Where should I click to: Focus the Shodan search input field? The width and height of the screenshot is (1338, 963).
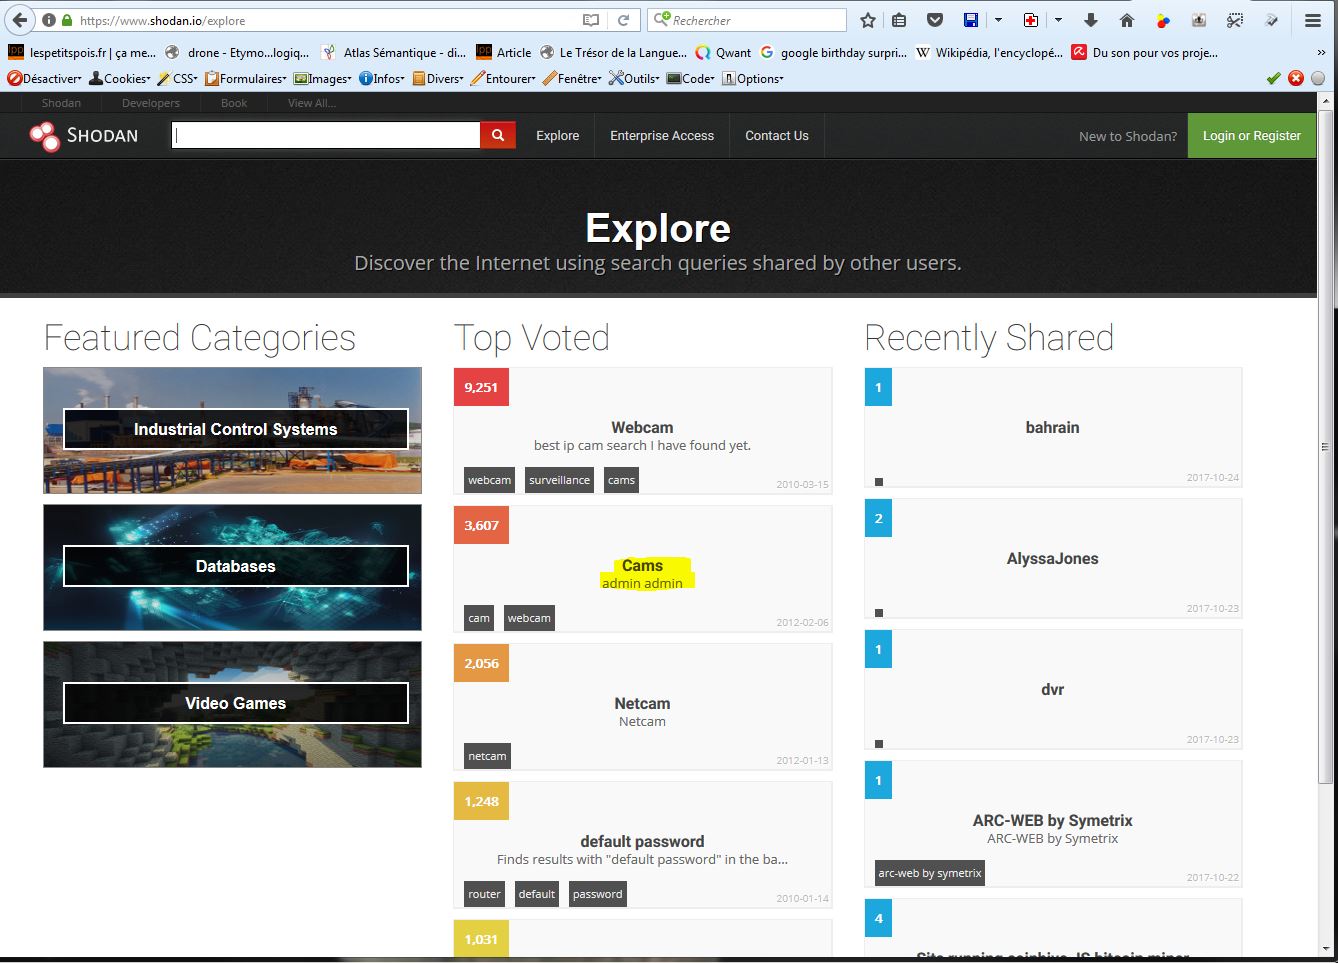click(x=326, y=135)
